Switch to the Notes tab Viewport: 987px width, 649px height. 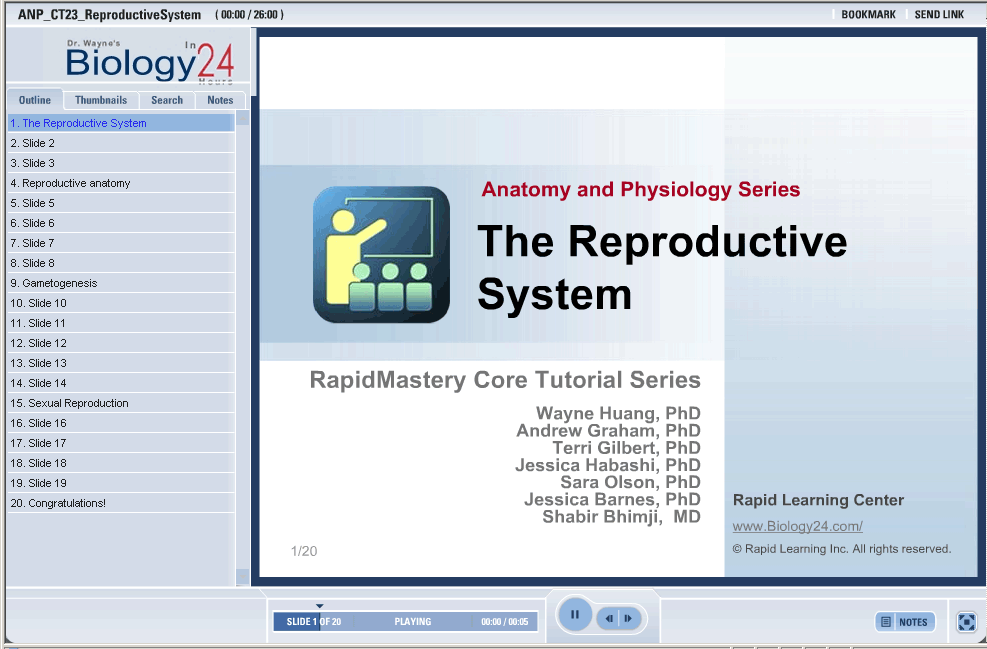220,100
